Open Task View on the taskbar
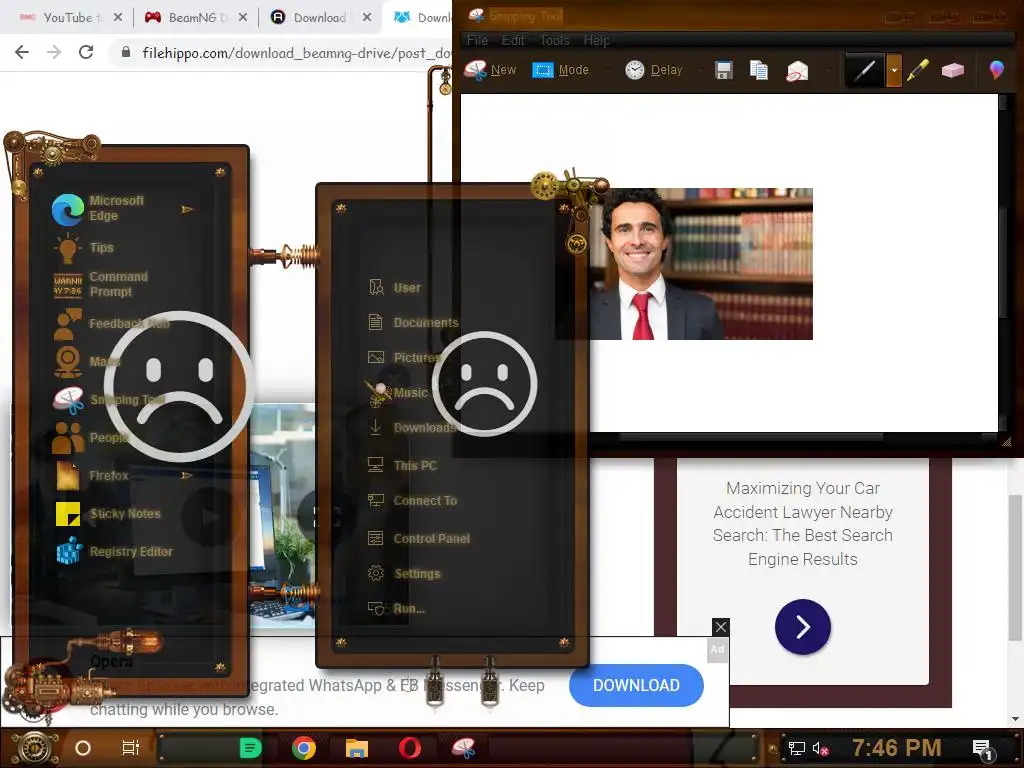This screenshot has height=768, width=1024. 131,748
